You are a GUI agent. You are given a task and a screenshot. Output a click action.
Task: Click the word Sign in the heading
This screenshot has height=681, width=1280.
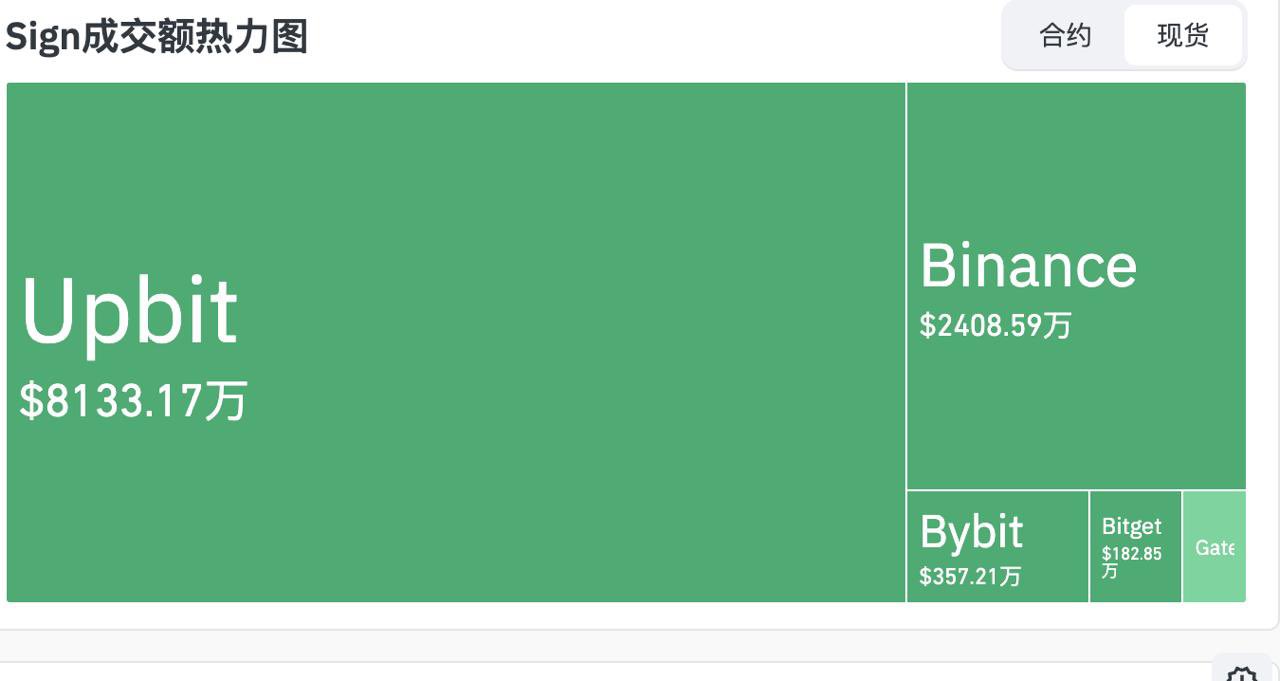tap(41, 37)
